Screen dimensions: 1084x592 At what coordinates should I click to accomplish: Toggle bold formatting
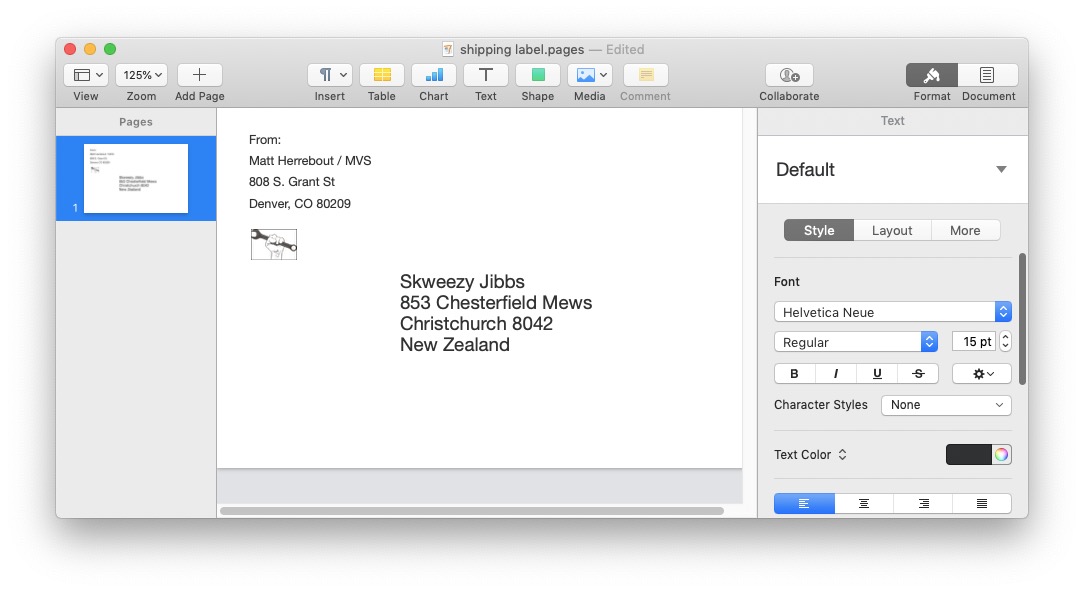click(794, 373)
